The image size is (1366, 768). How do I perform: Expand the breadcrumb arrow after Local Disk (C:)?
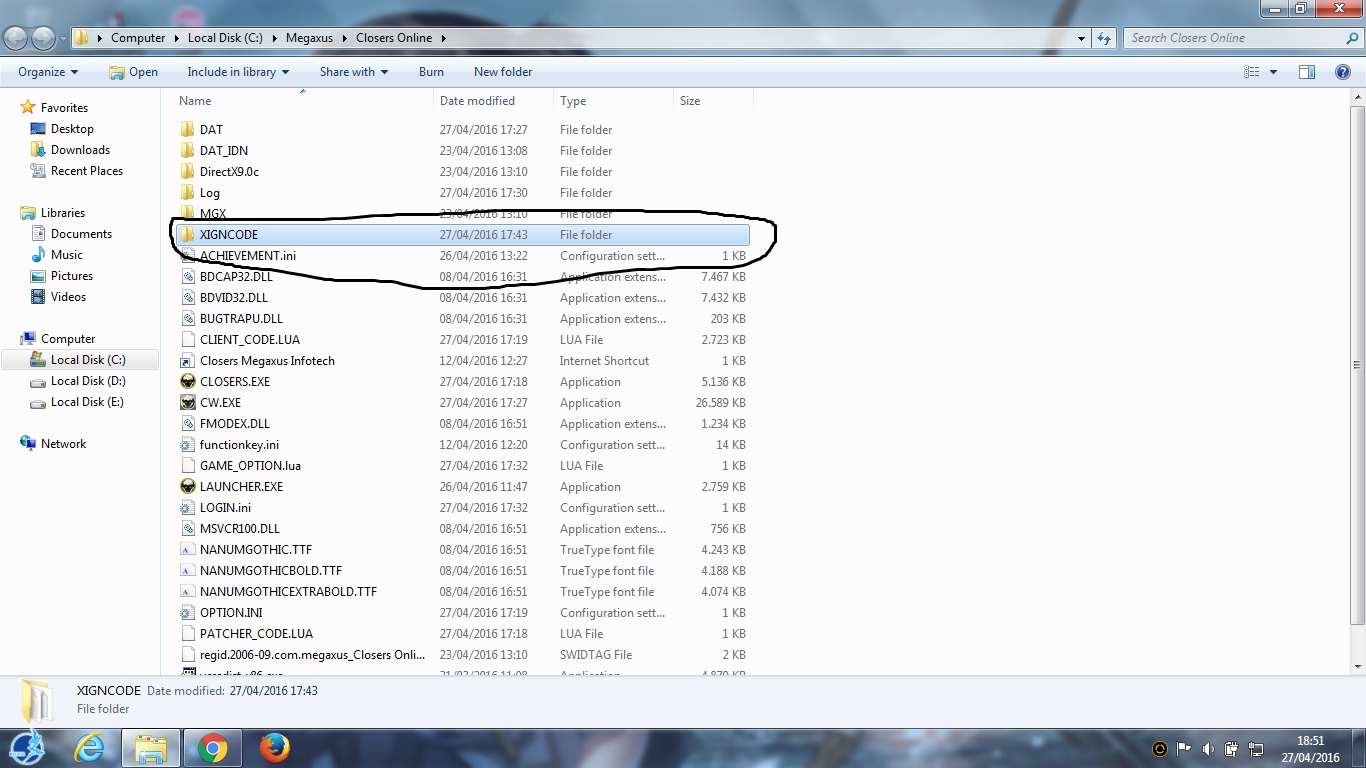point(274,38)
